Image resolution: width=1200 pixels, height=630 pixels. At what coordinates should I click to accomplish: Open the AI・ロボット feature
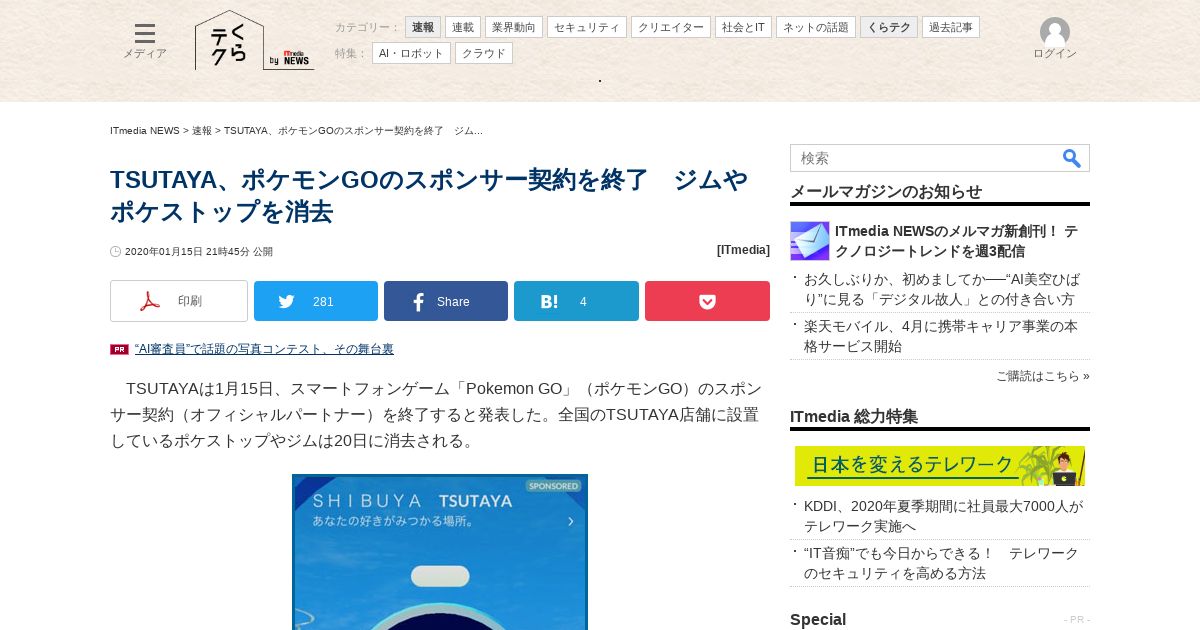411,53
